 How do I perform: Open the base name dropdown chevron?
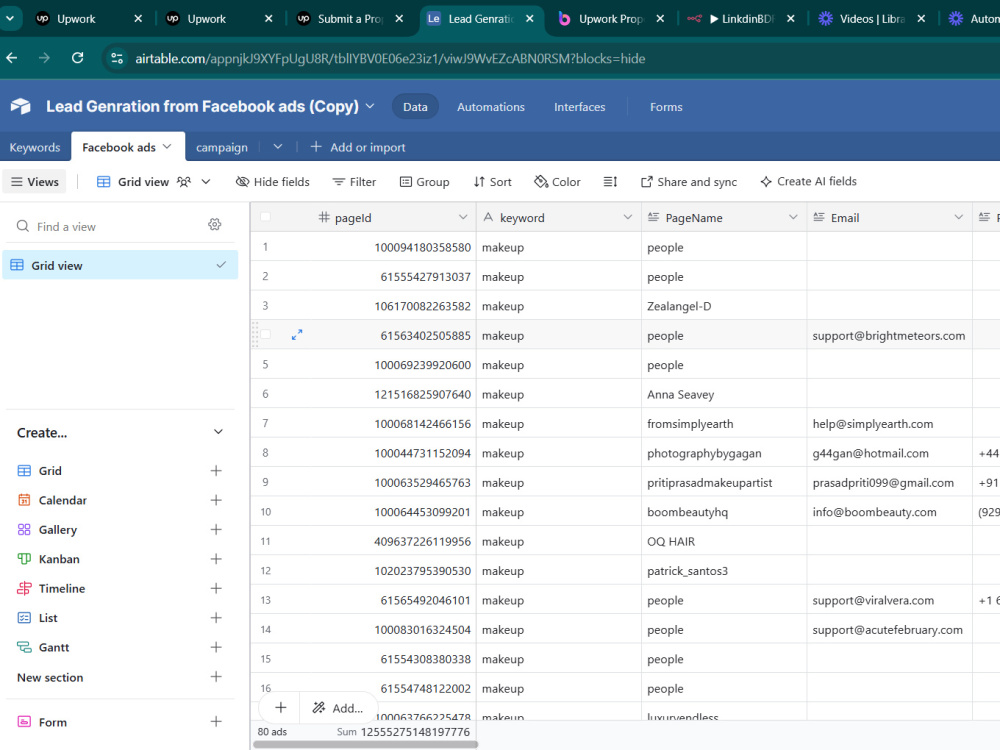click(x=370, y=106)
